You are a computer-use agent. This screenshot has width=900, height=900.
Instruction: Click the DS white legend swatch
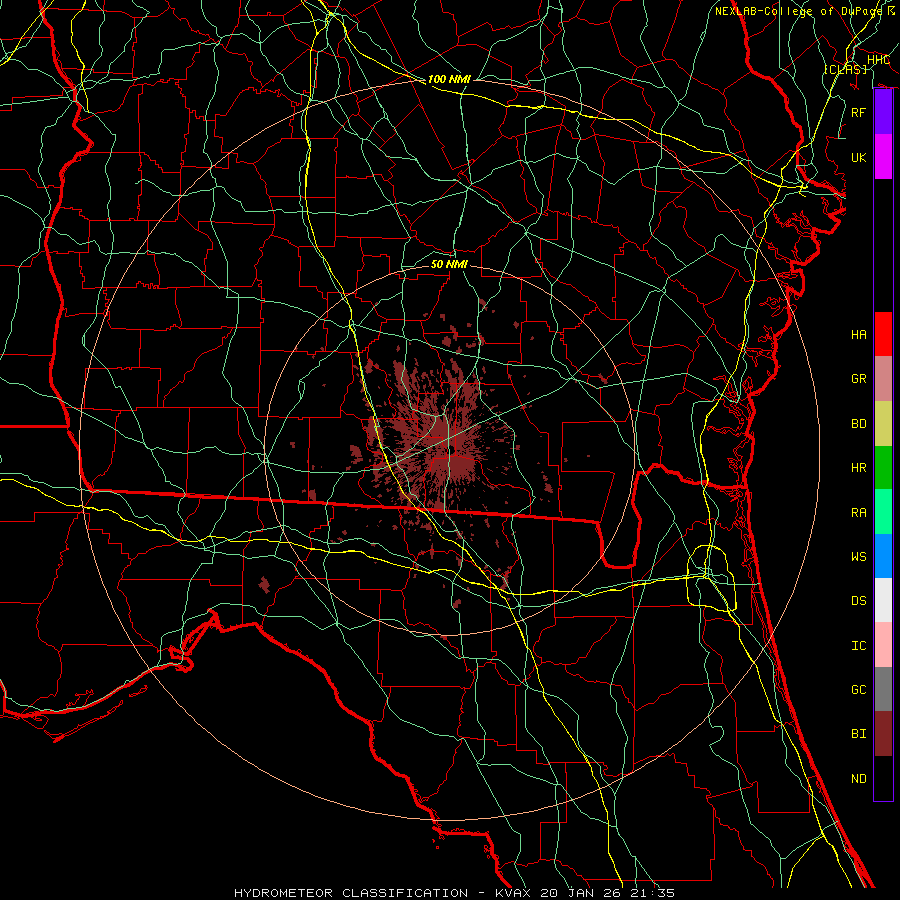(883, 600)
